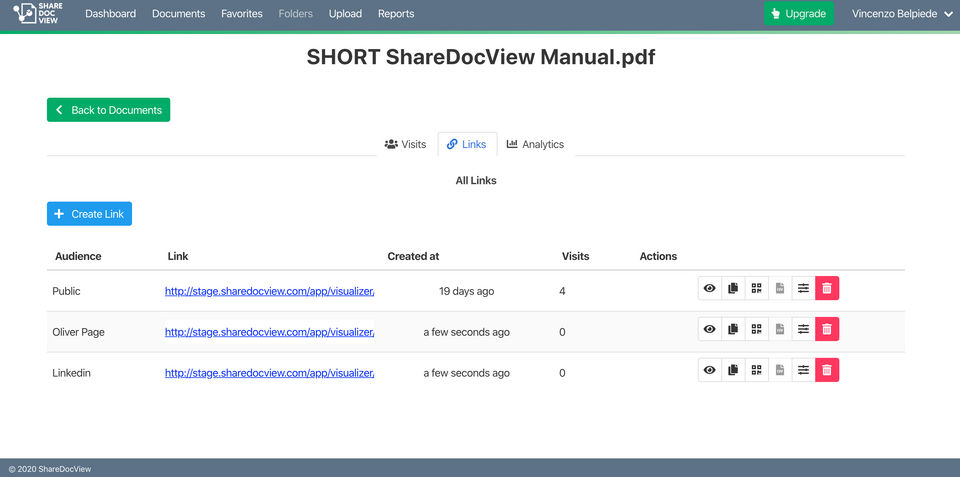
Task: Go to Dashboard in the navbar
Action: (x=110, y=14)
